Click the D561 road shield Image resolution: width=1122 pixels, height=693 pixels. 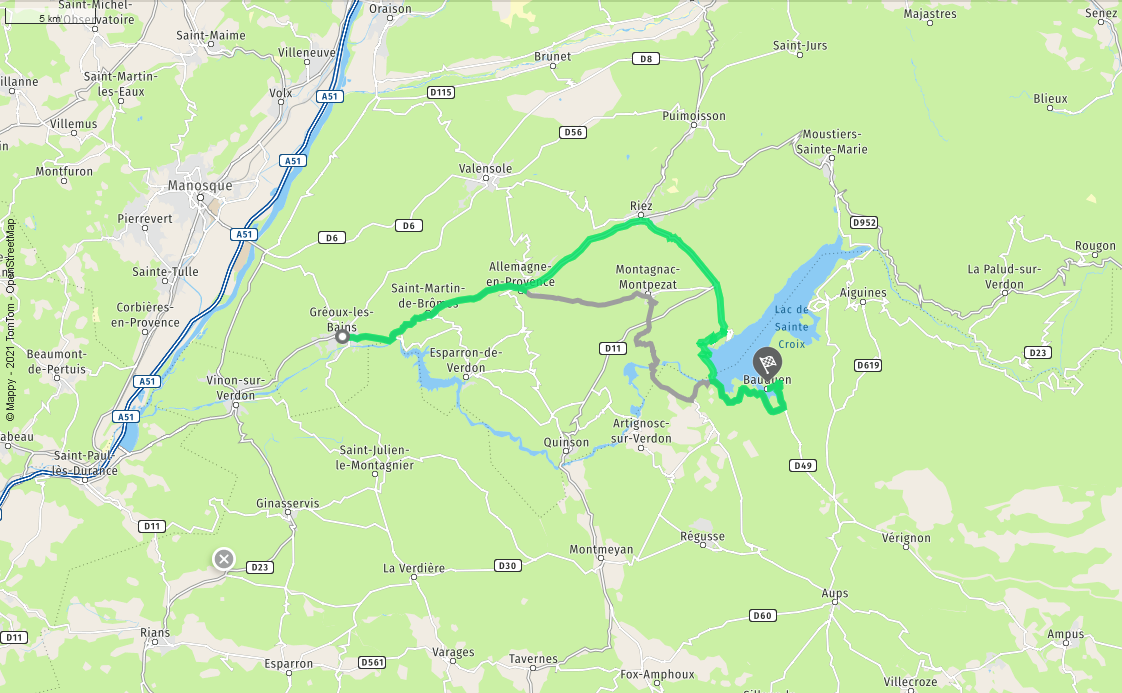pyautogui.click(x=371, y=662)
